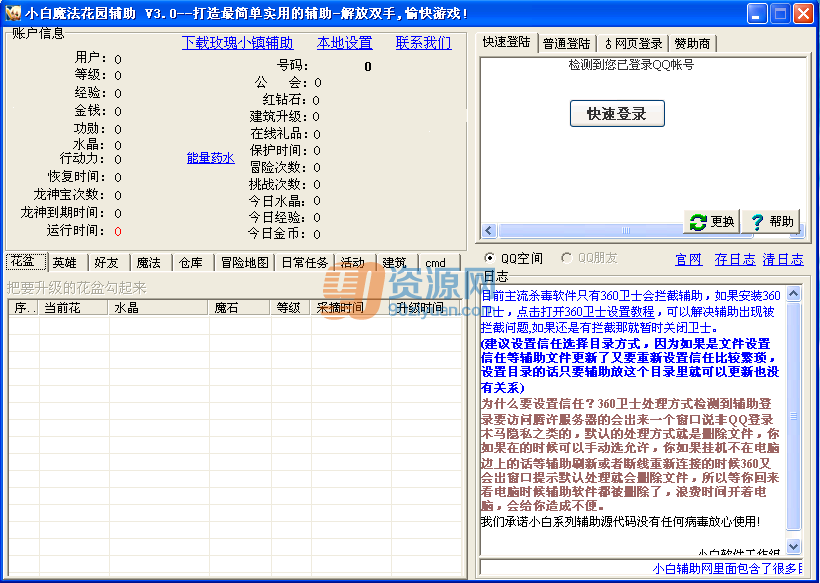Open the 官网 link
Image resolution: width=820 pixels, height=583 pixels.
point(689,259)
